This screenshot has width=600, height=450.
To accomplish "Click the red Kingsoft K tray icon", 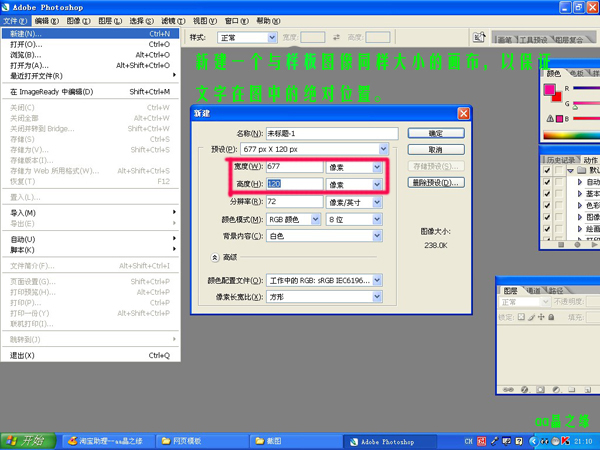I will coord(565,441).
